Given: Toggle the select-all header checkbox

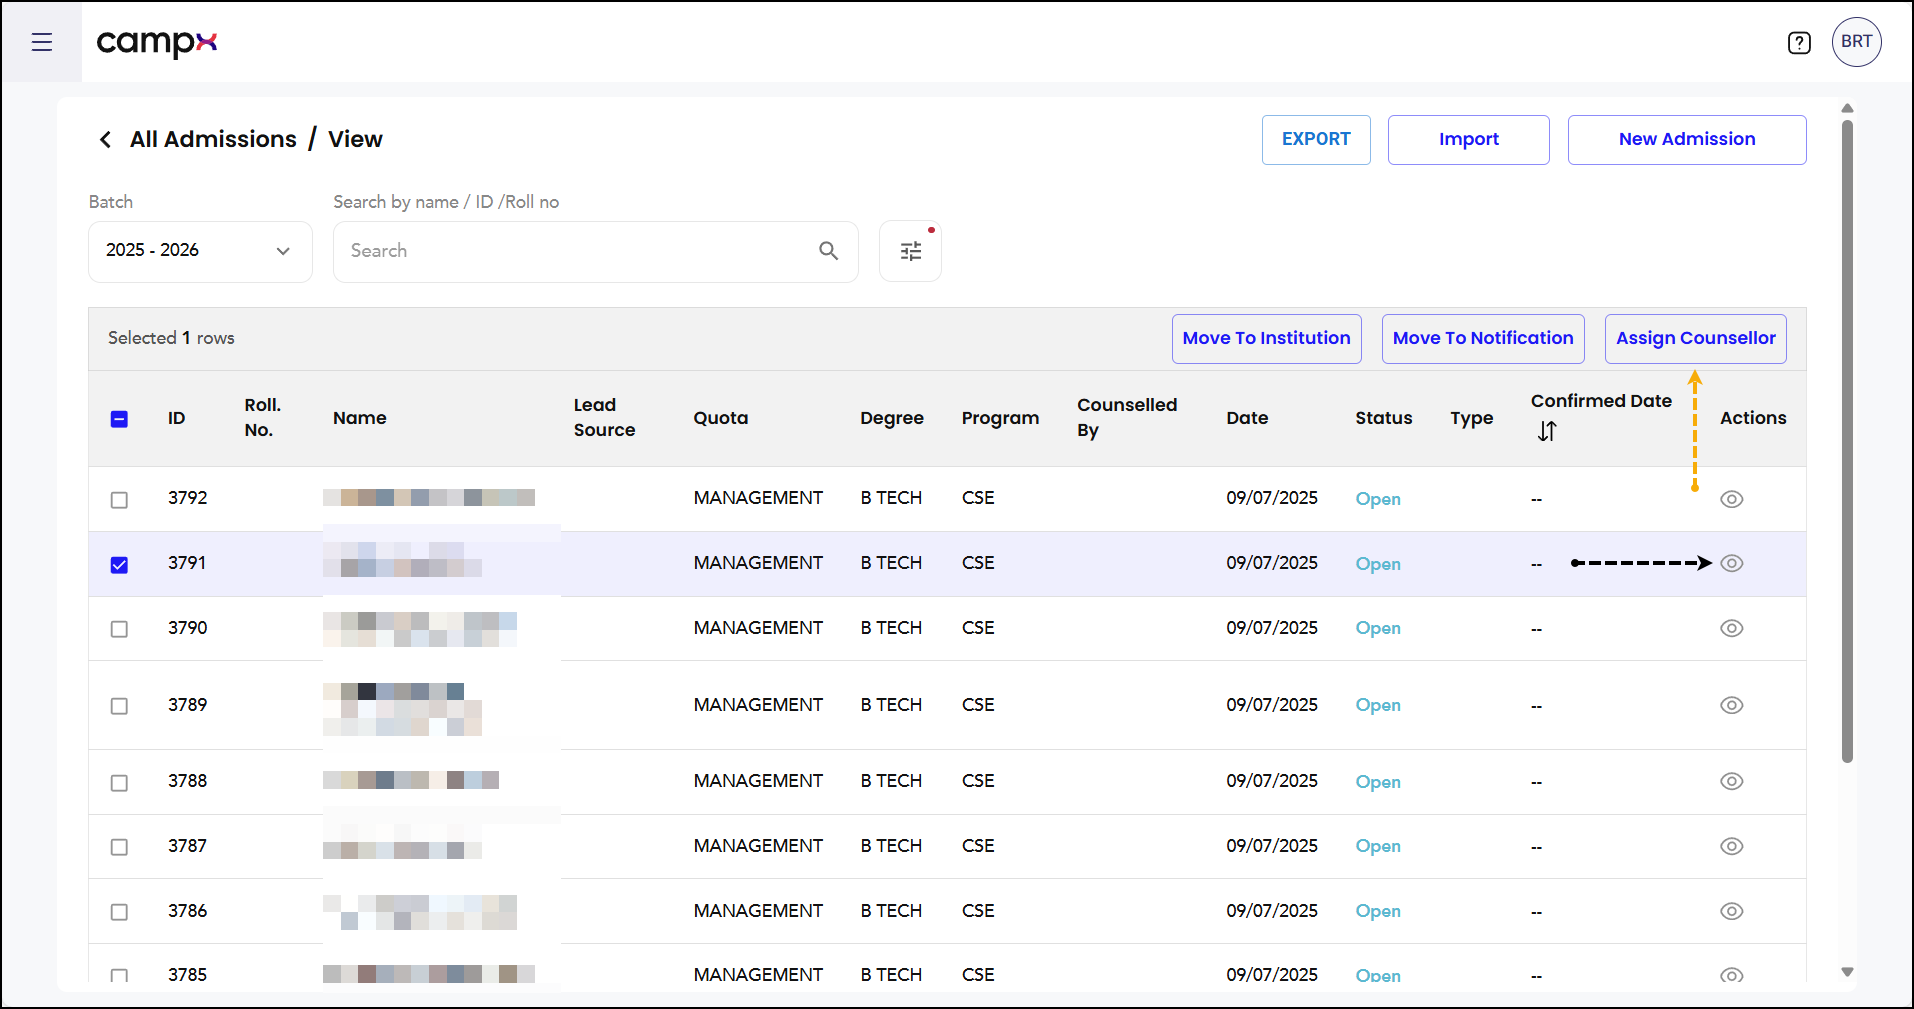Looking at the screenshot, I should click(x=119, y=419).
